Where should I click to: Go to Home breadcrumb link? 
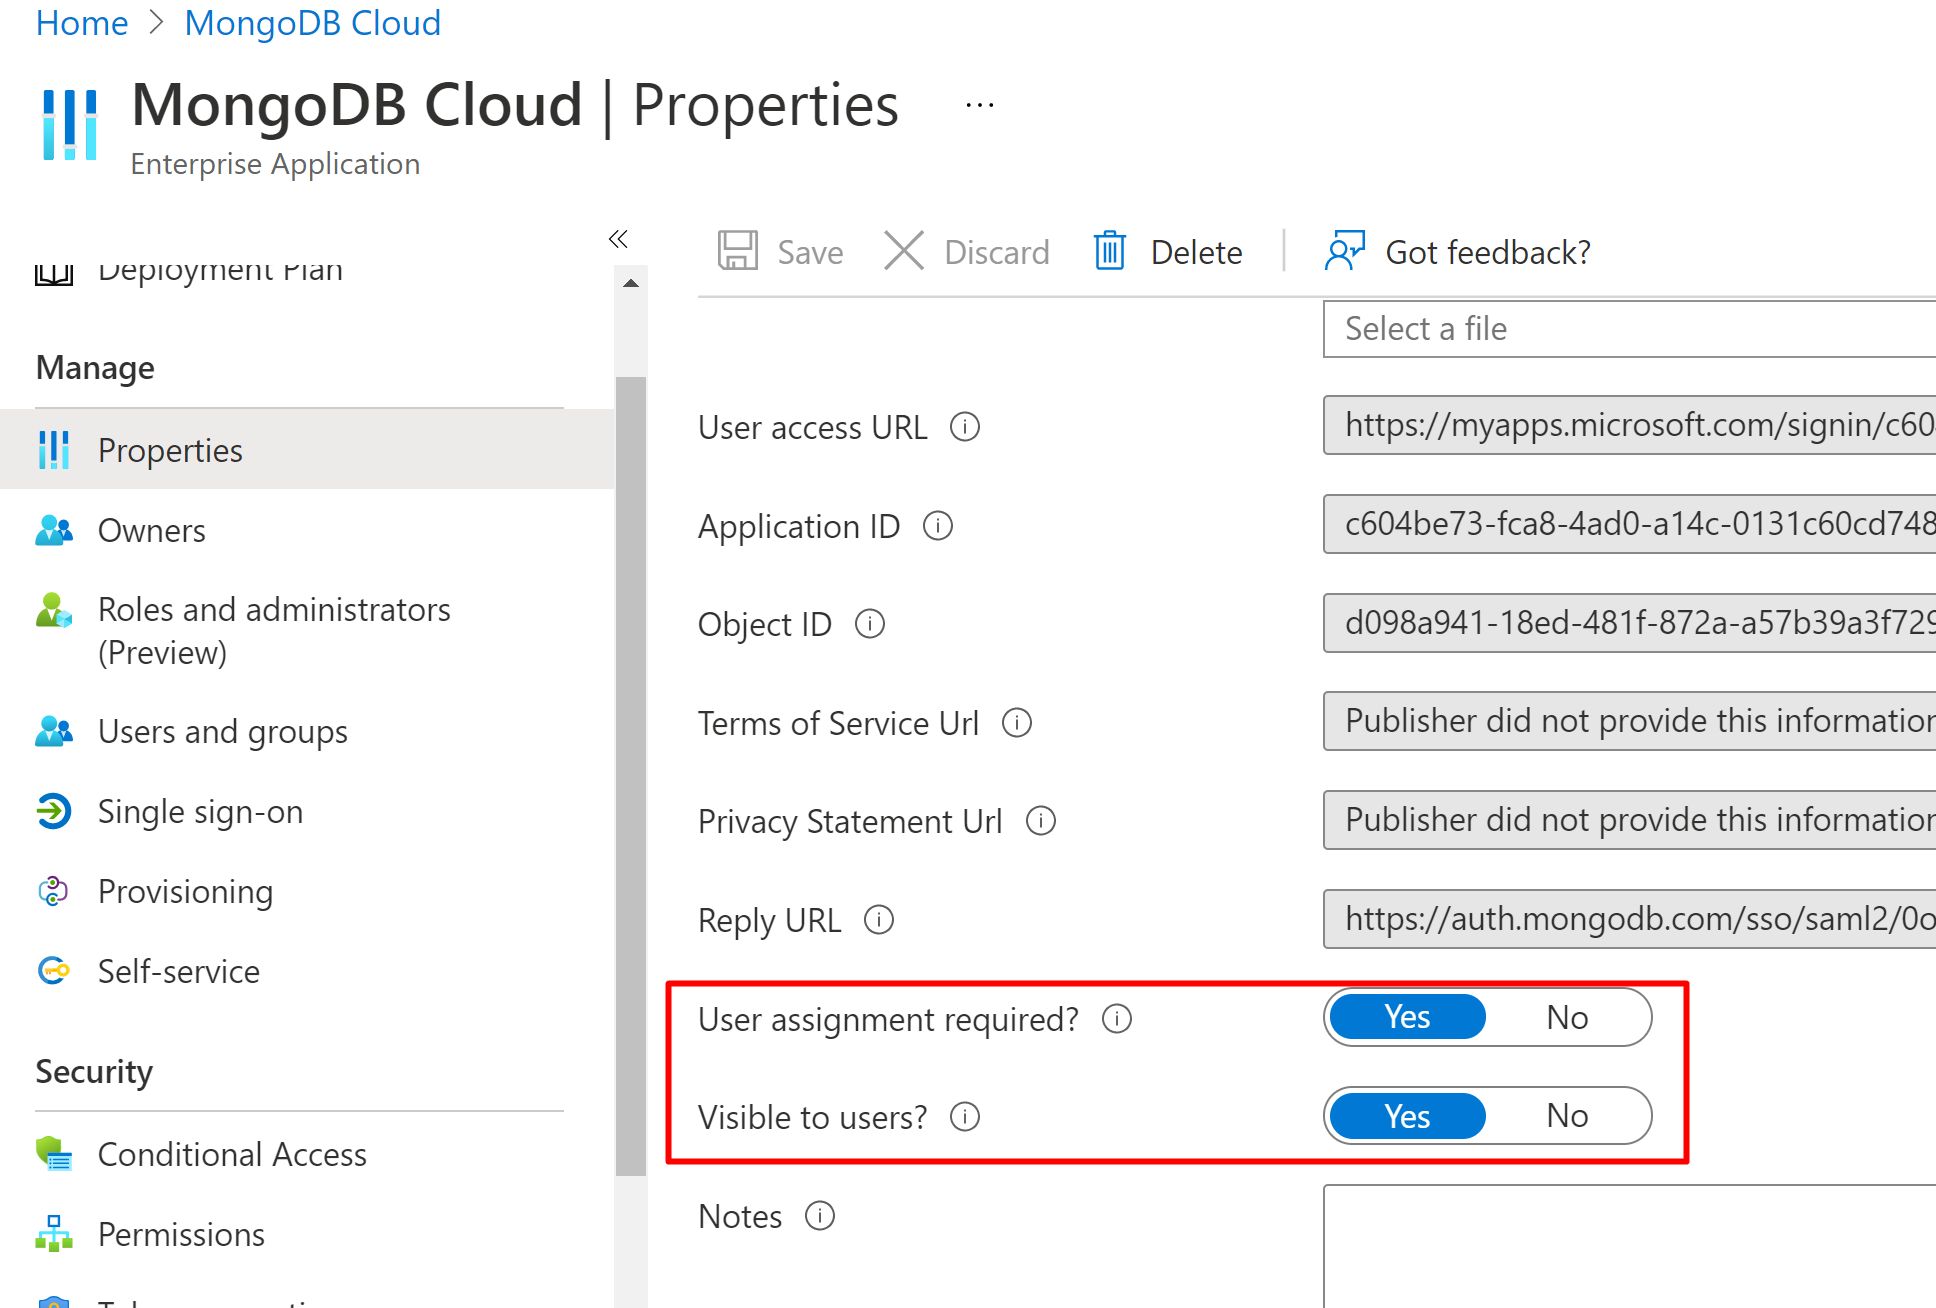click(82, 23)
